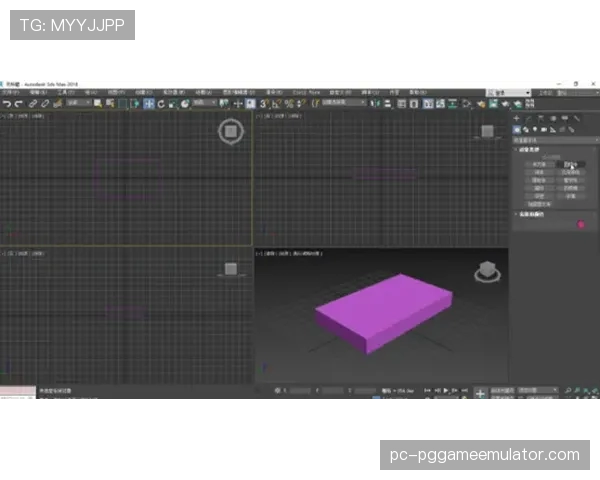Activate the Select and Rotate tool
The image size is (600, 480).
pyautogui.click(x=161, y=103)
